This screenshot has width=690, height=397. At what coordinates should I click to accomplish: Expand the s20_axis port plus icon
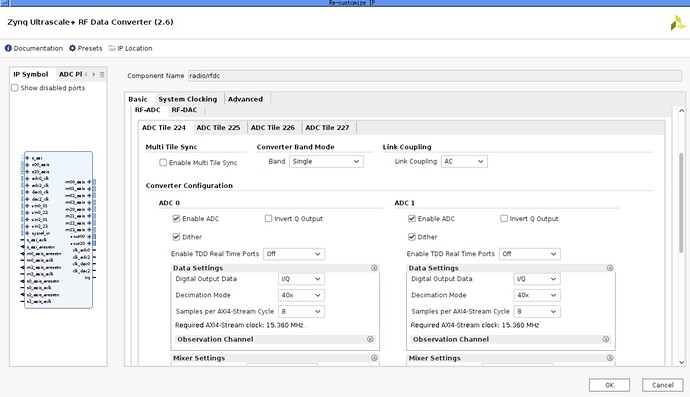click(x=27, y=172)
